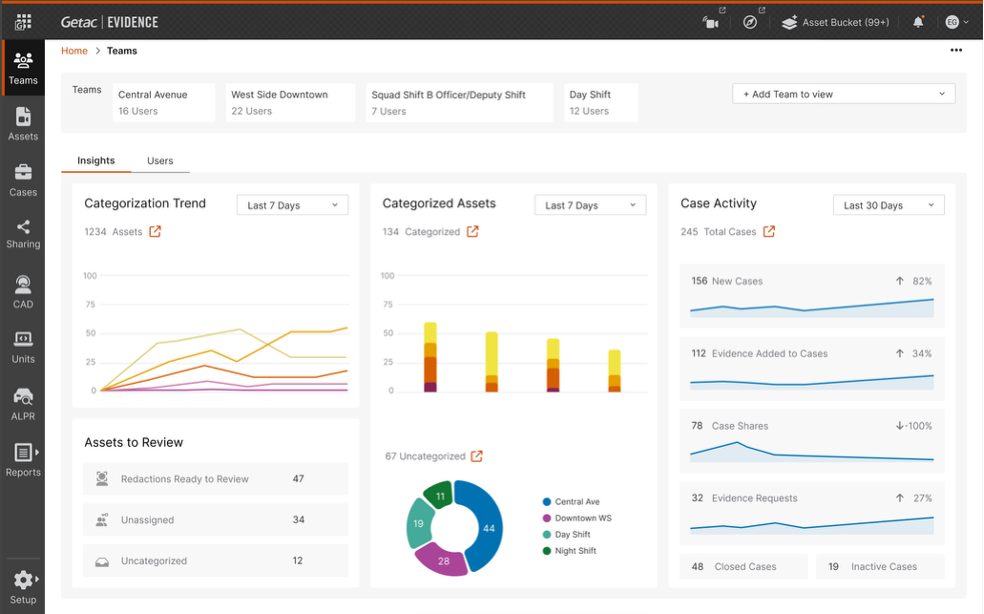The height and width of the screenshot is (614, 984).
Task: Click the compass icon in header
Action: point(750,22)
